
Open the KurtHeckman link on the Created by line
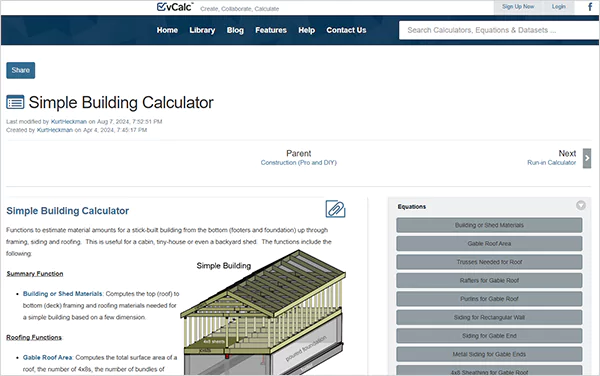point(55,130)
